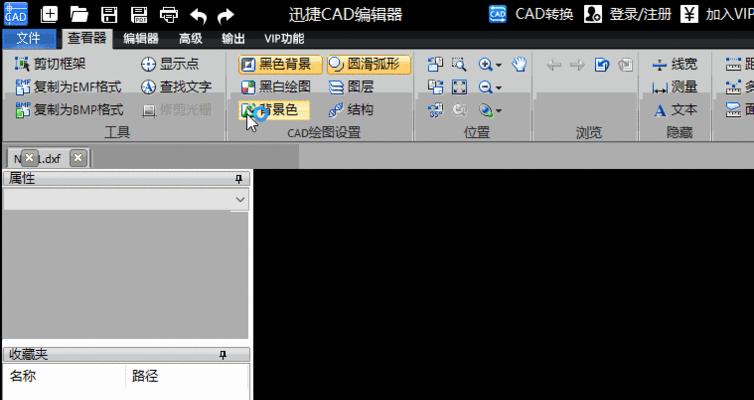This screenshot has height=400, width=754.
Task: Switch to the 编辑器 editor tab
Action: (140, 38)
